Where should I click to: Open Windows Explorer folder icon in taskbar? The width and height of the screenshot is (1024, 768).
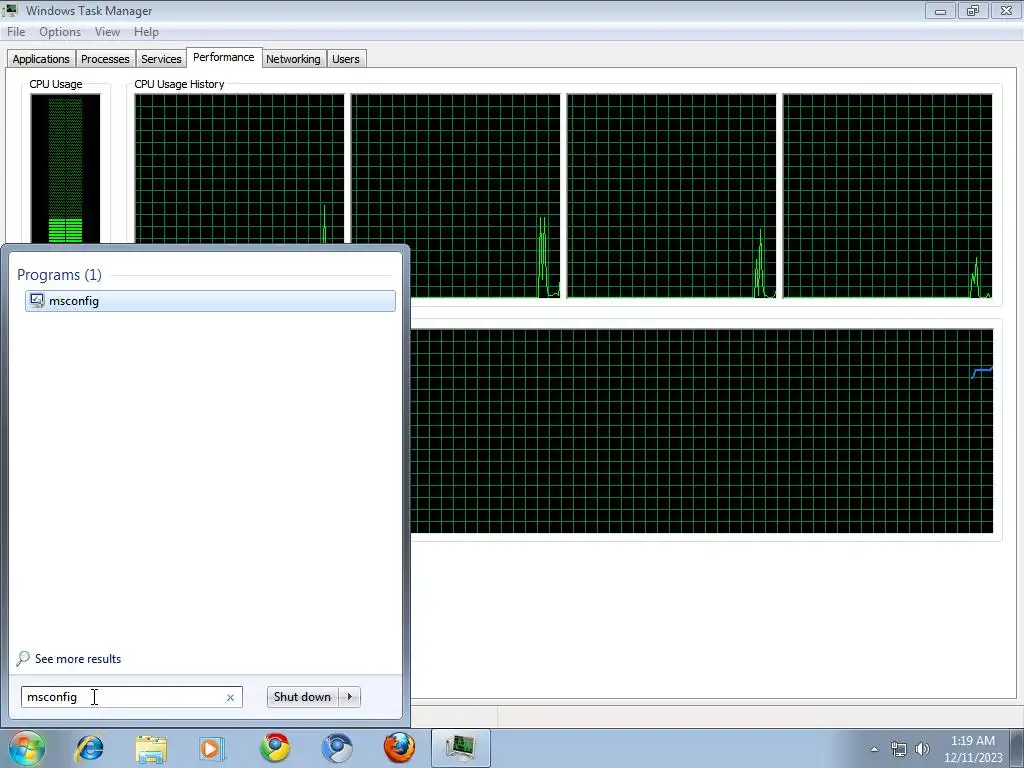pyautogui.click(x=151, y=748)
